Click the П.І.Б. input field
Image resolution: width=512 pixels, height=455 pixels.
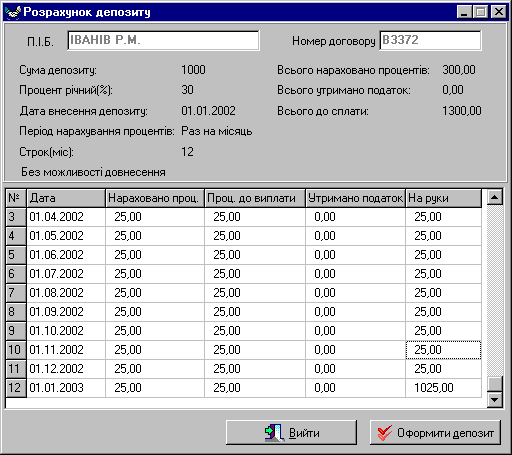(x=163, y=40)
